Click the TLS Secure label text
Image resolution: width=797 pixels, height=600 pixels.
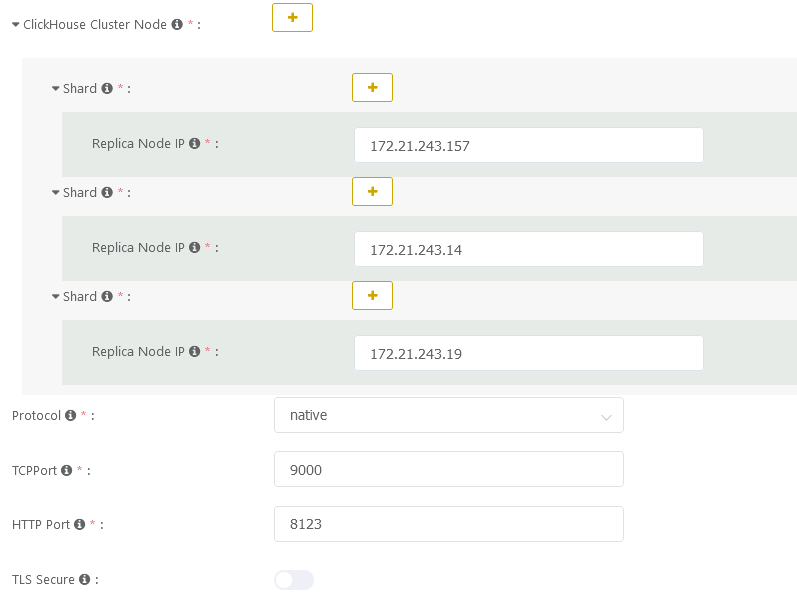(43, 579)
